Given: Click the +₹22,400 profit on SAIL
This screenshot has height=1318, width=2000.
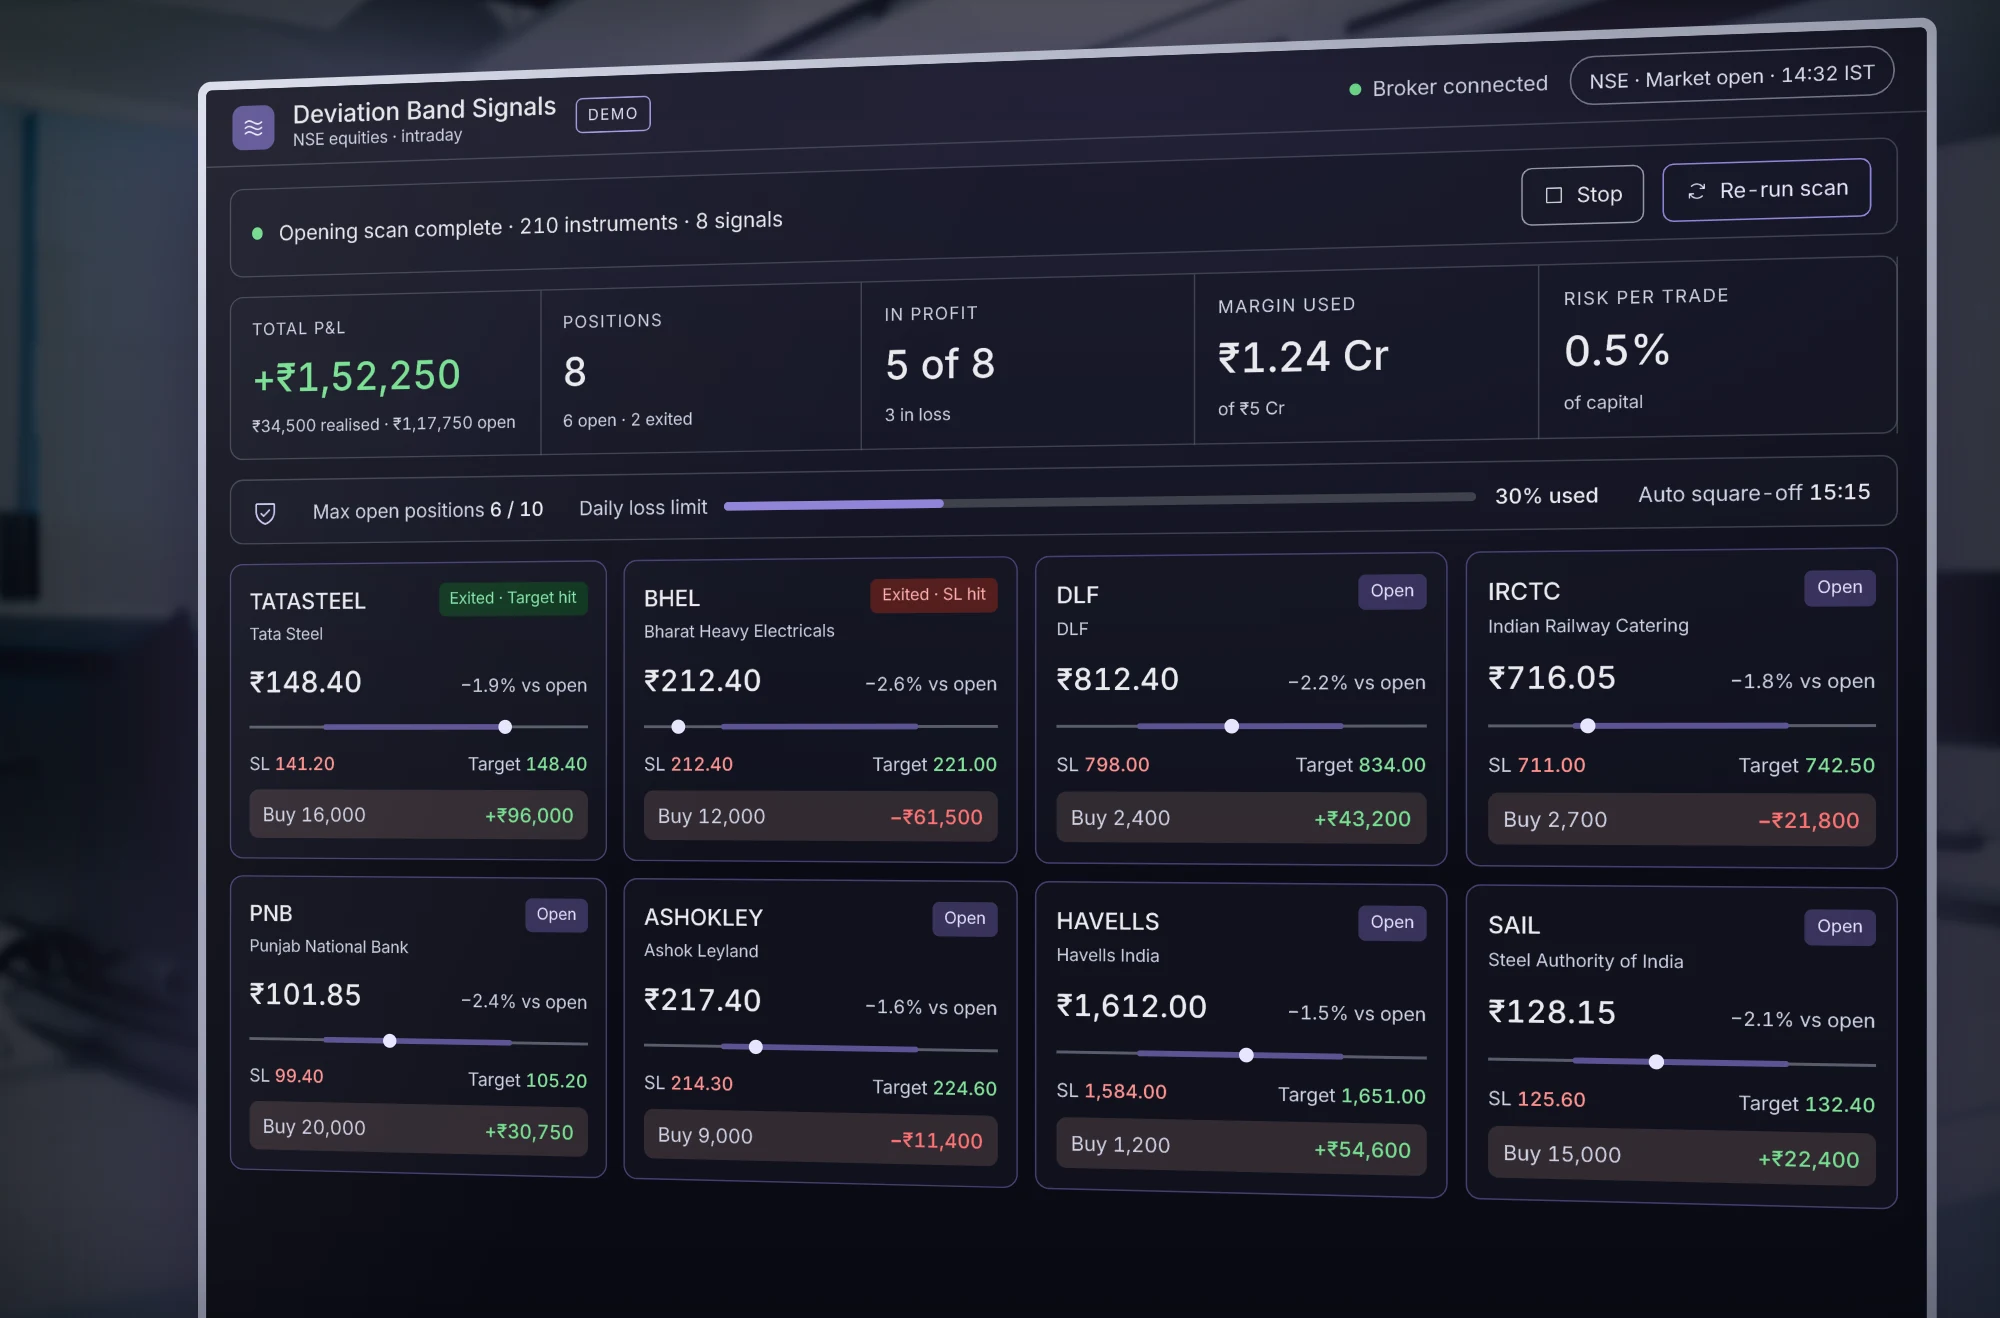Looking at the screenshot, I should pos(1808,1160).
